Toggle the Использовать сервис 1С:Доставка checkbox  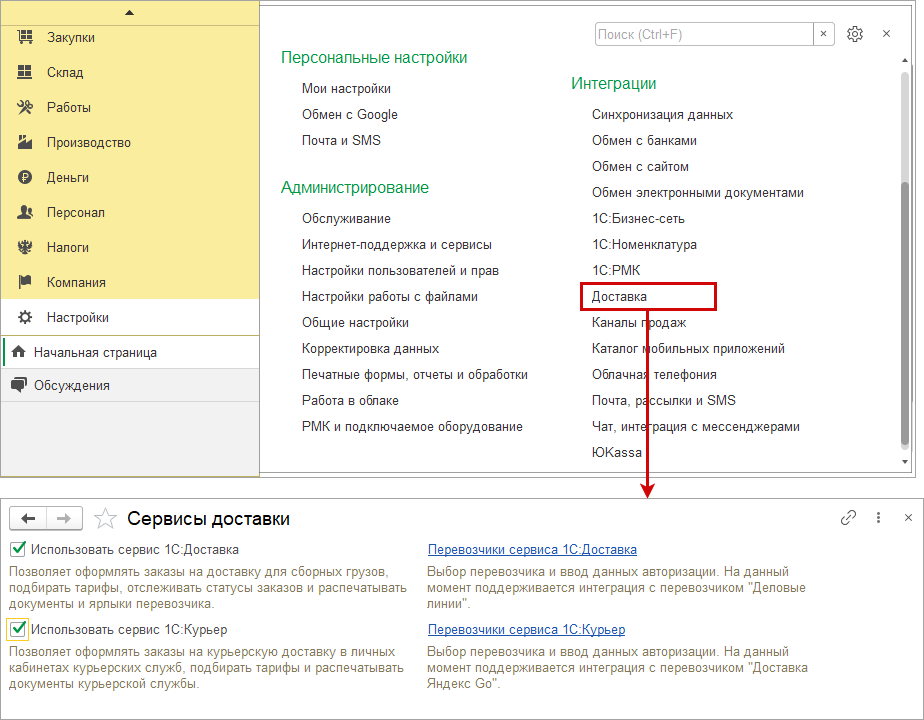18,549
